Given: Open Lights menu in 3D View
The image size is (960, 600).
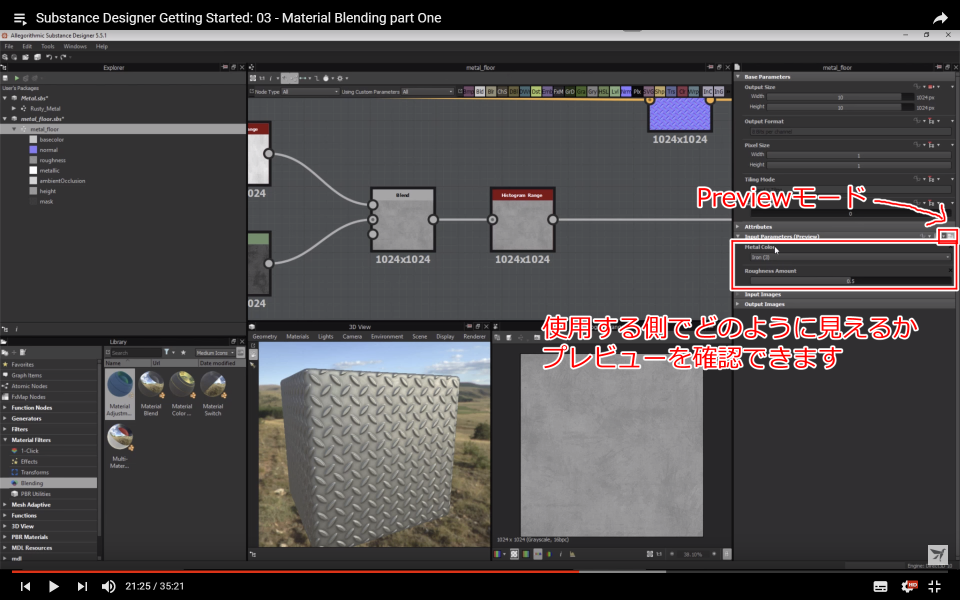Looking at the screenshot, I should point(326,337).
